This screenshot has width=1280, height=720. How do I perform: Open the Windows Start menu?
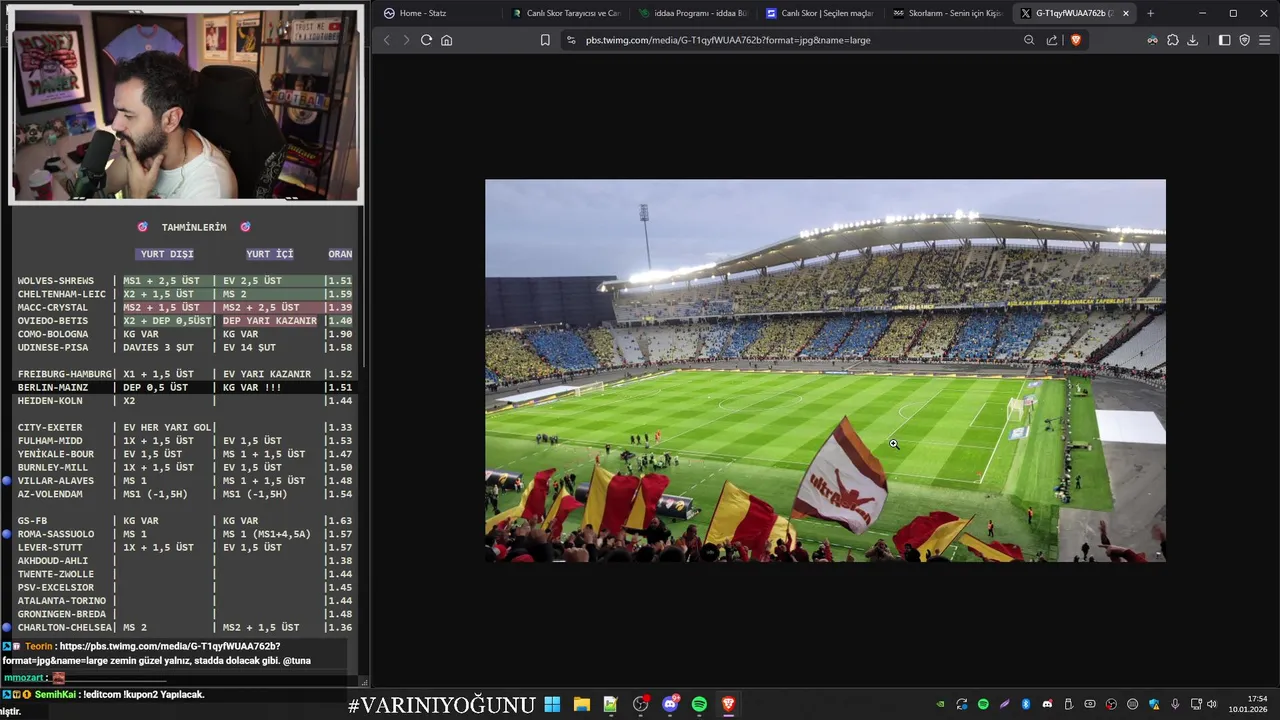[x=552, y=704]
